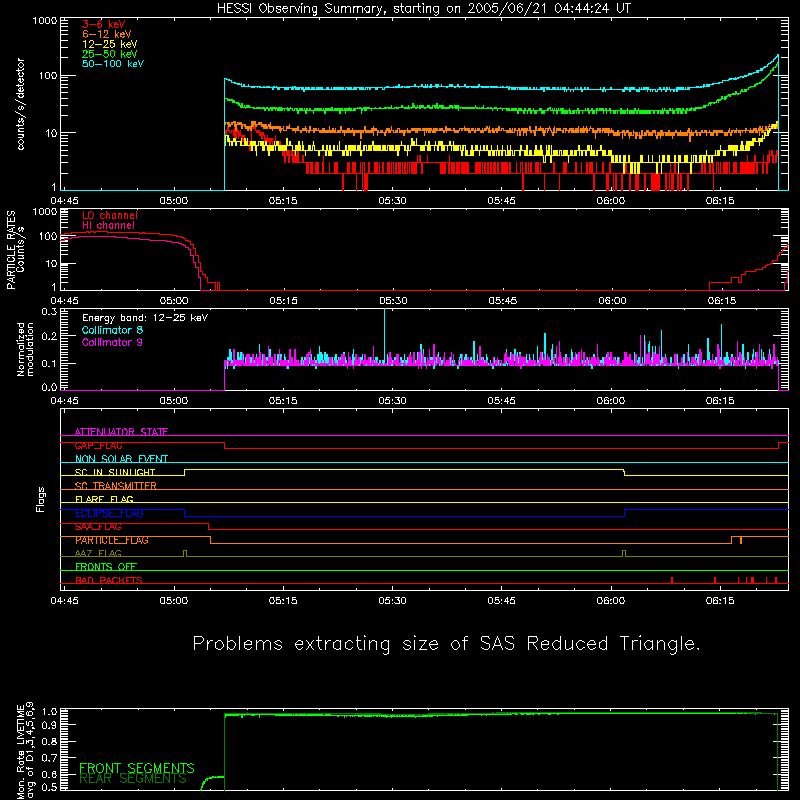This screenshot has width=800, height=800.
Task: Click the 'Energy band: 12-25 keV' label
Action: pyautogui.click(x=145, y=318)
